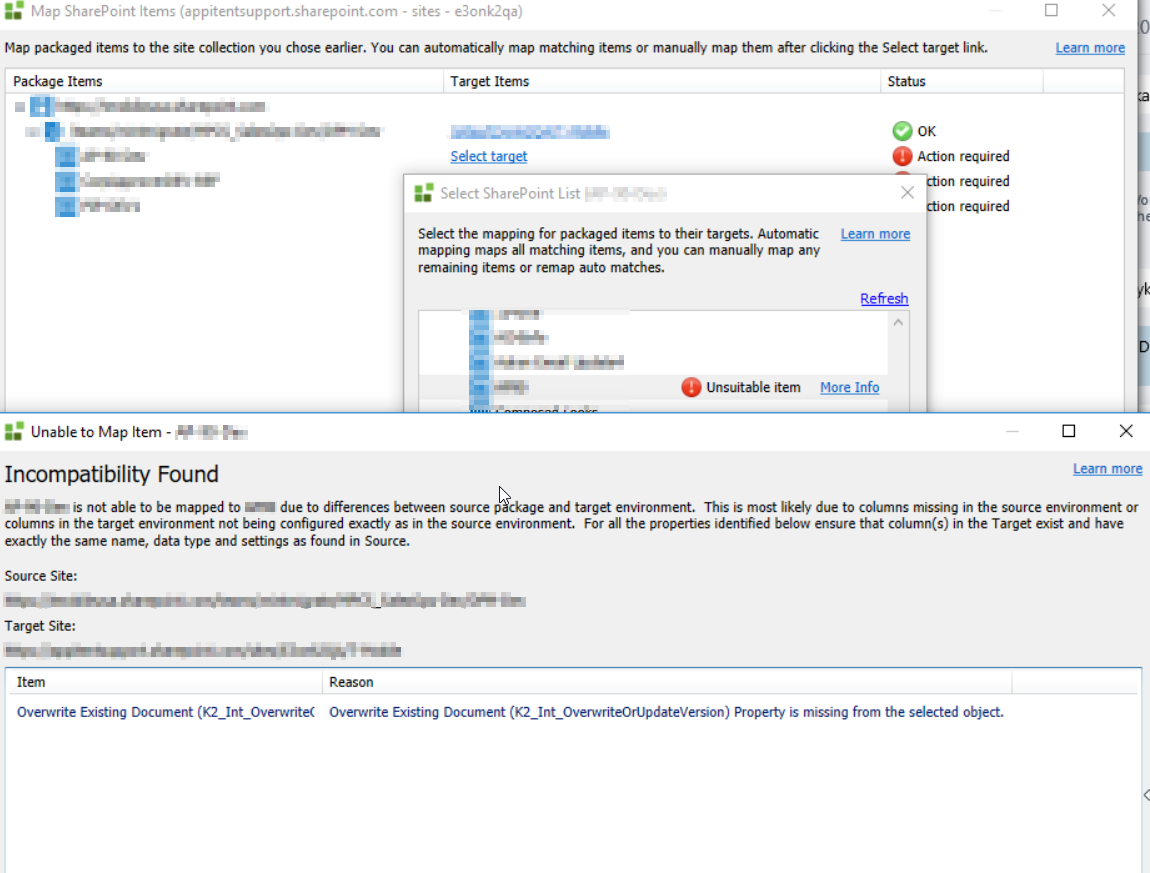Select the 'Property is missing' reason cell
1150x873 pixels.
pyautogui.click(x=666, y=712)
